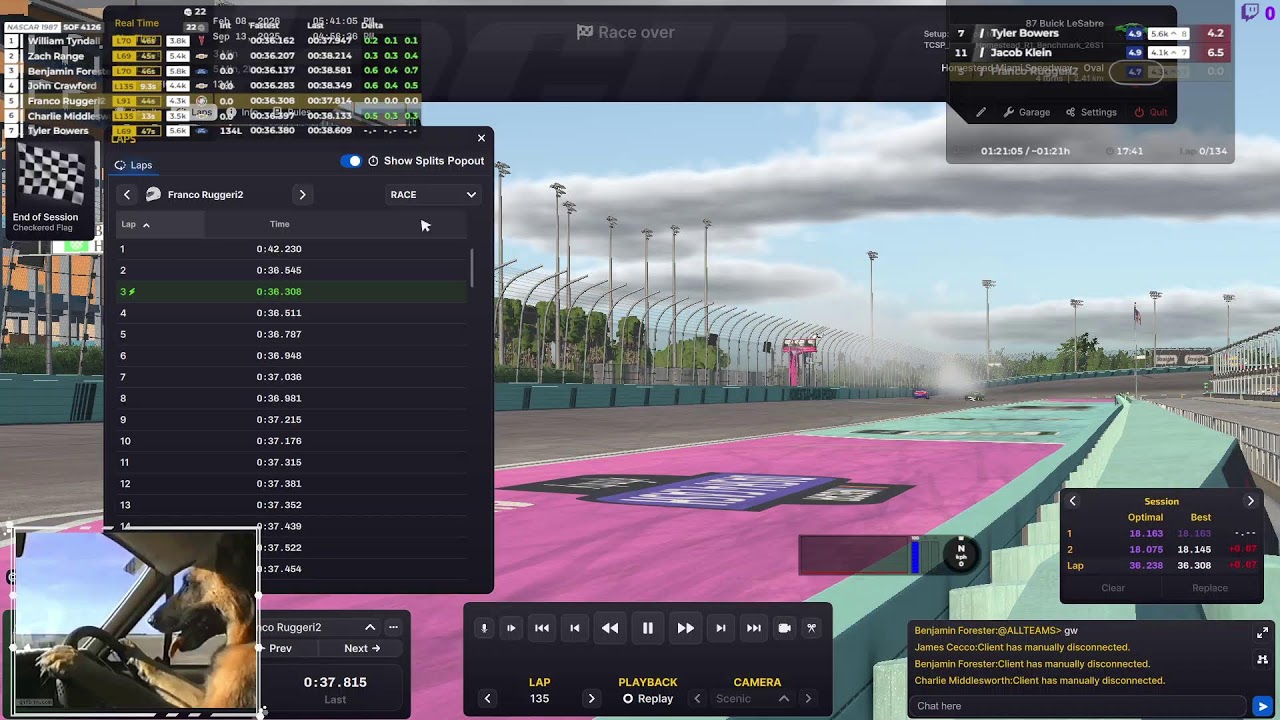Select Jacob Klein in relative standings
Viewport: 1280px width, 720px height.
point(1020,52)
